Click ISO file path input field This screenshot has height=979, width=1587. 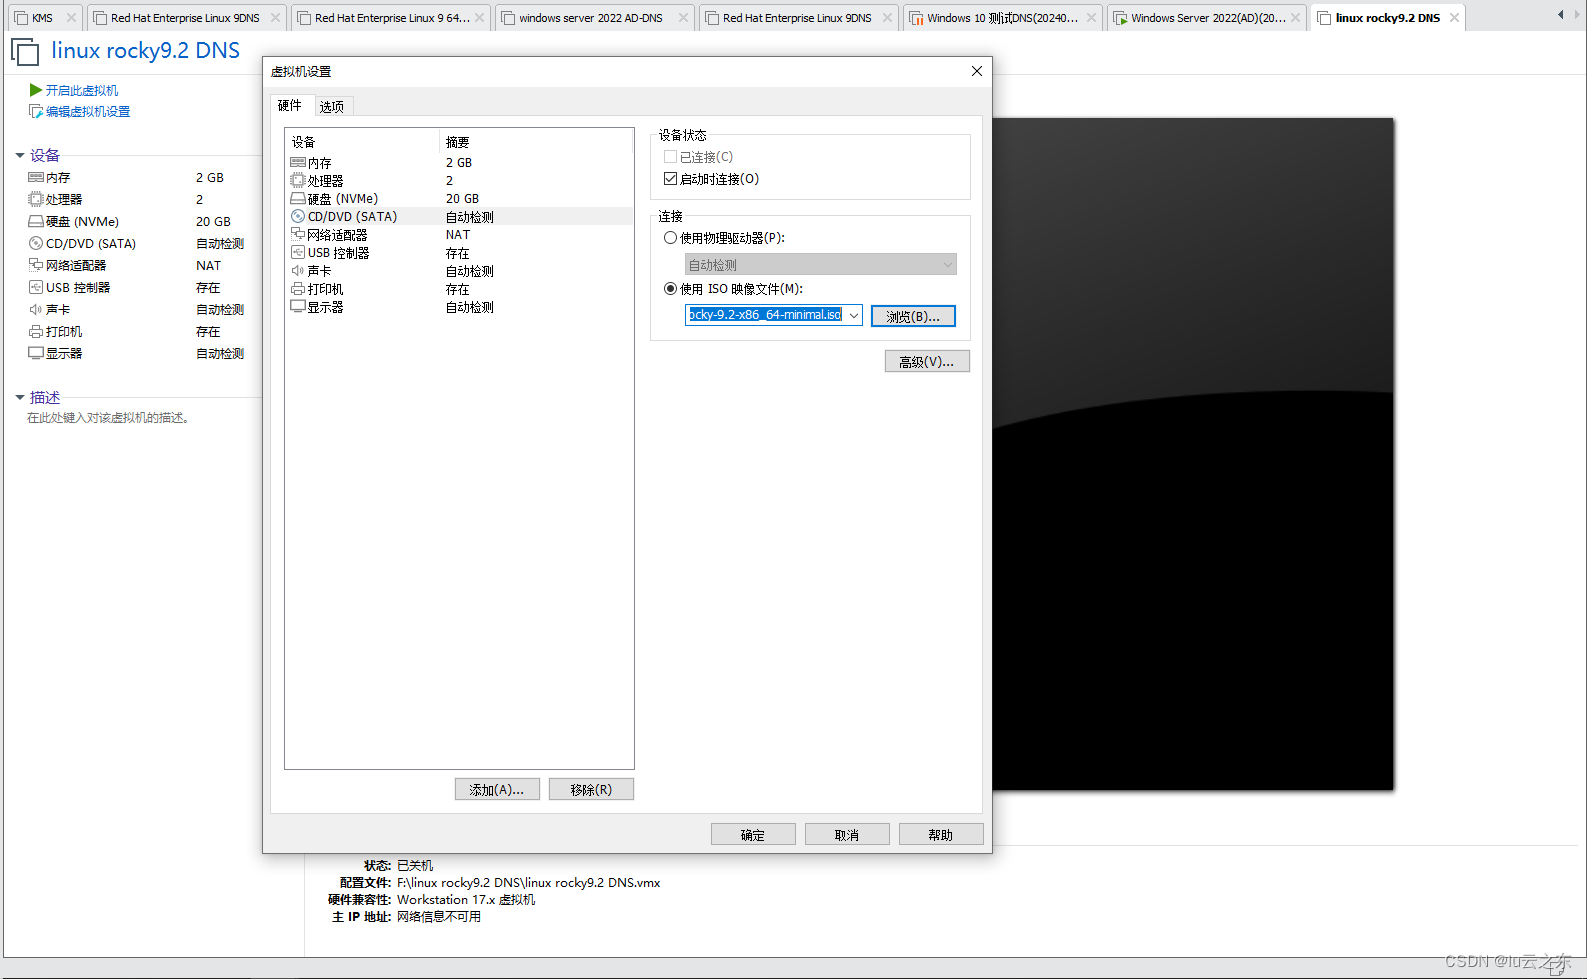point(765,315)
